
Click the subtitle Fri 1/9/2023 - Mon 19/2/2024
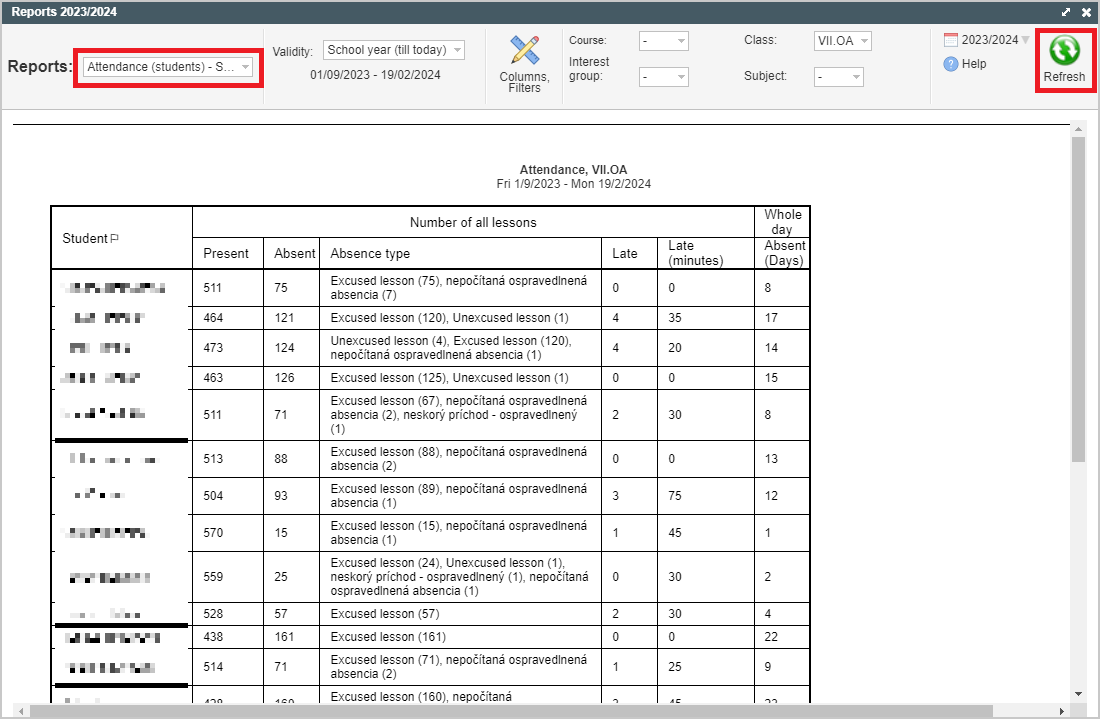(x=574, y=184)
